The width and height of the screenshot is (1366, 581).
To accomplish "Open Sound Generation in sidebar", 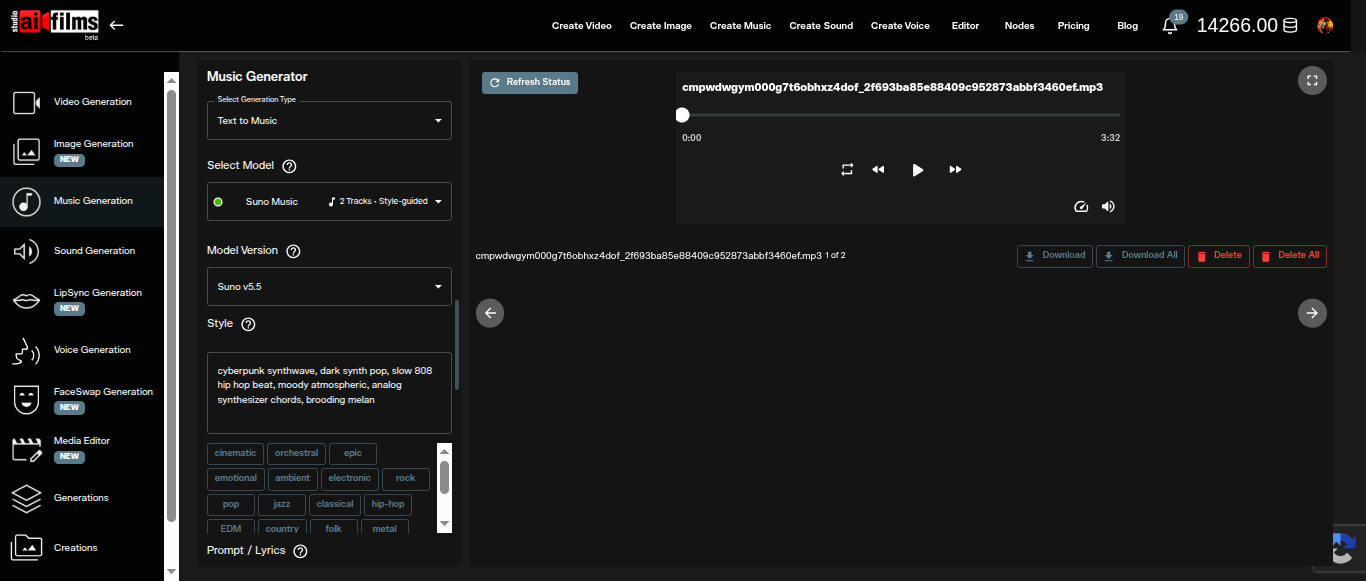I will 82,251.
